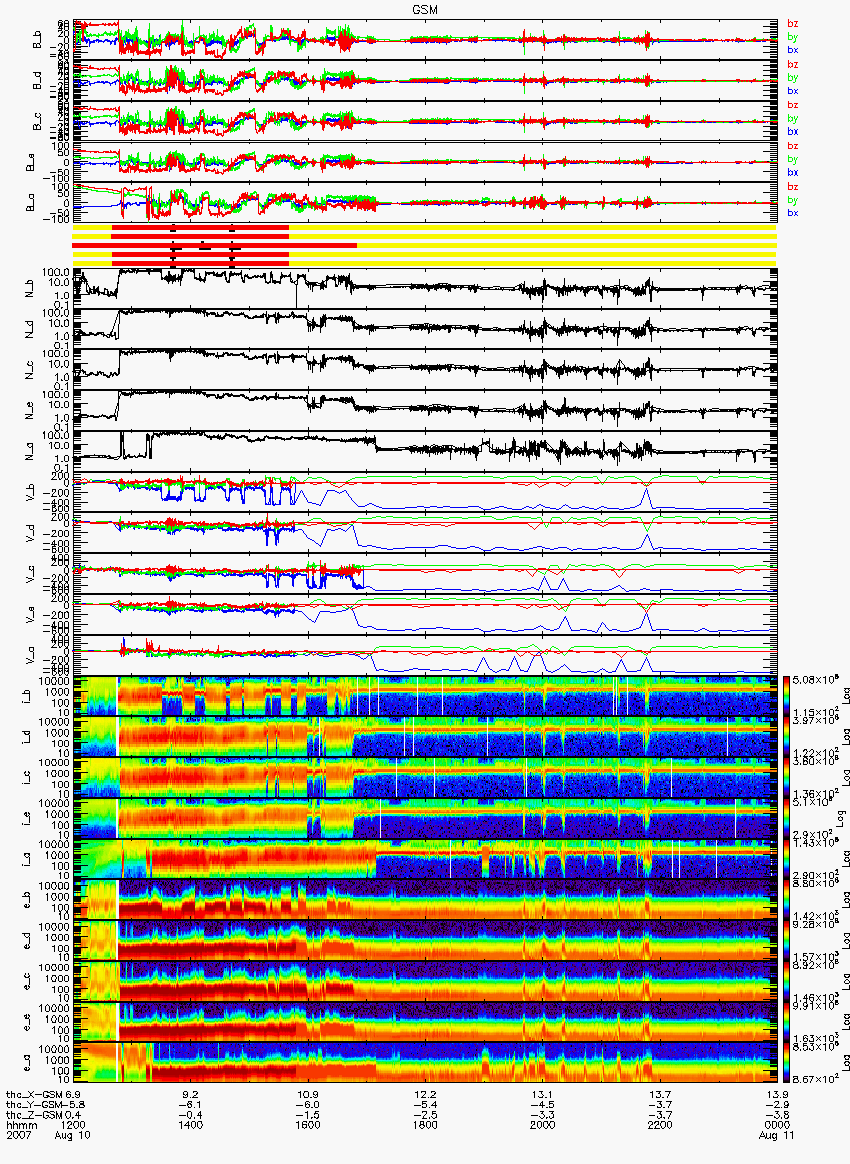Click the by legend beside the B_c panel
Image resolution: width=850 pixels, height=1164 pixels.
[x=792, y=118]
